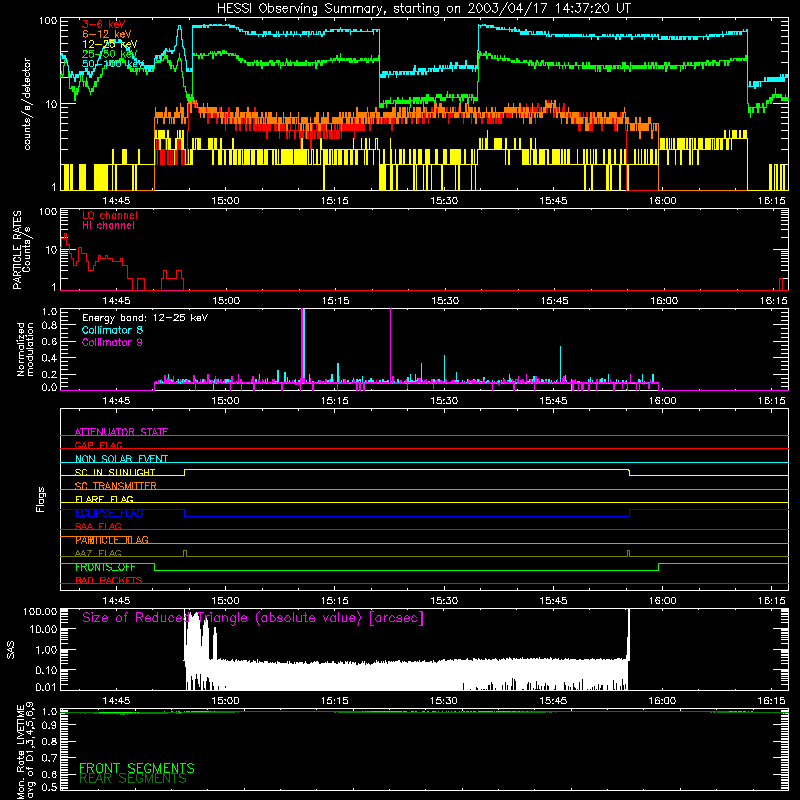Click the ATTENUATOR_STATE flag label
Image resolution: width=800 pixels, height=800 pixels.
pyautogui.click(x=121, y=432)
